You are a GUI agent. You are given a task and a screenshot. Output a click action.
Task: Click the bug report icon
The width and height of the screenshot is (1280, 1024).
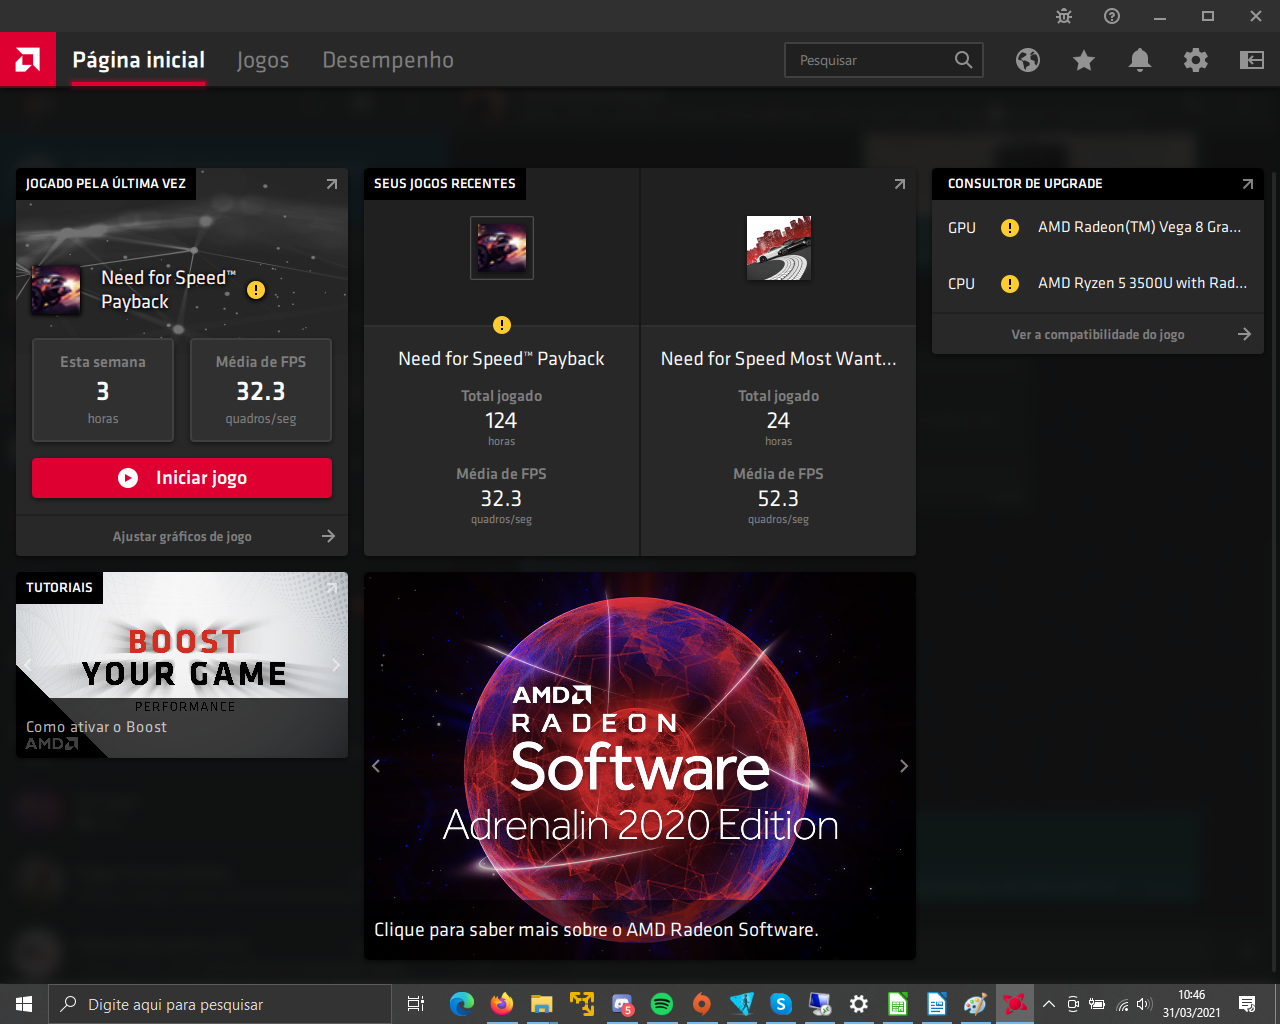[x=1064, y=16]
